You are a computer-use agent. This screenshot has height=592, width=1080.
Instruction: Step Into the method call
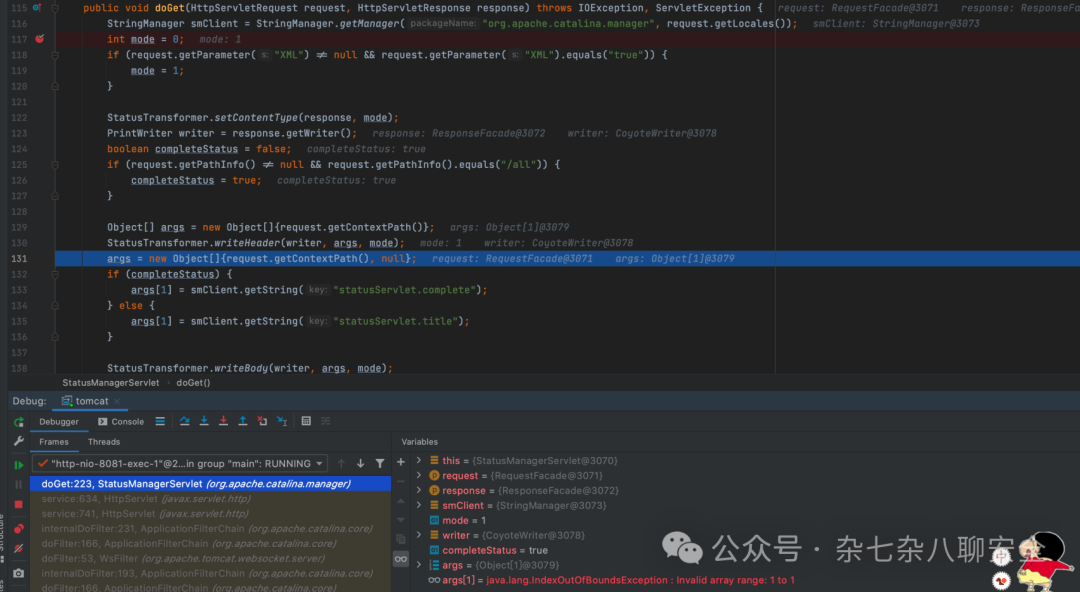coord(204,421)
